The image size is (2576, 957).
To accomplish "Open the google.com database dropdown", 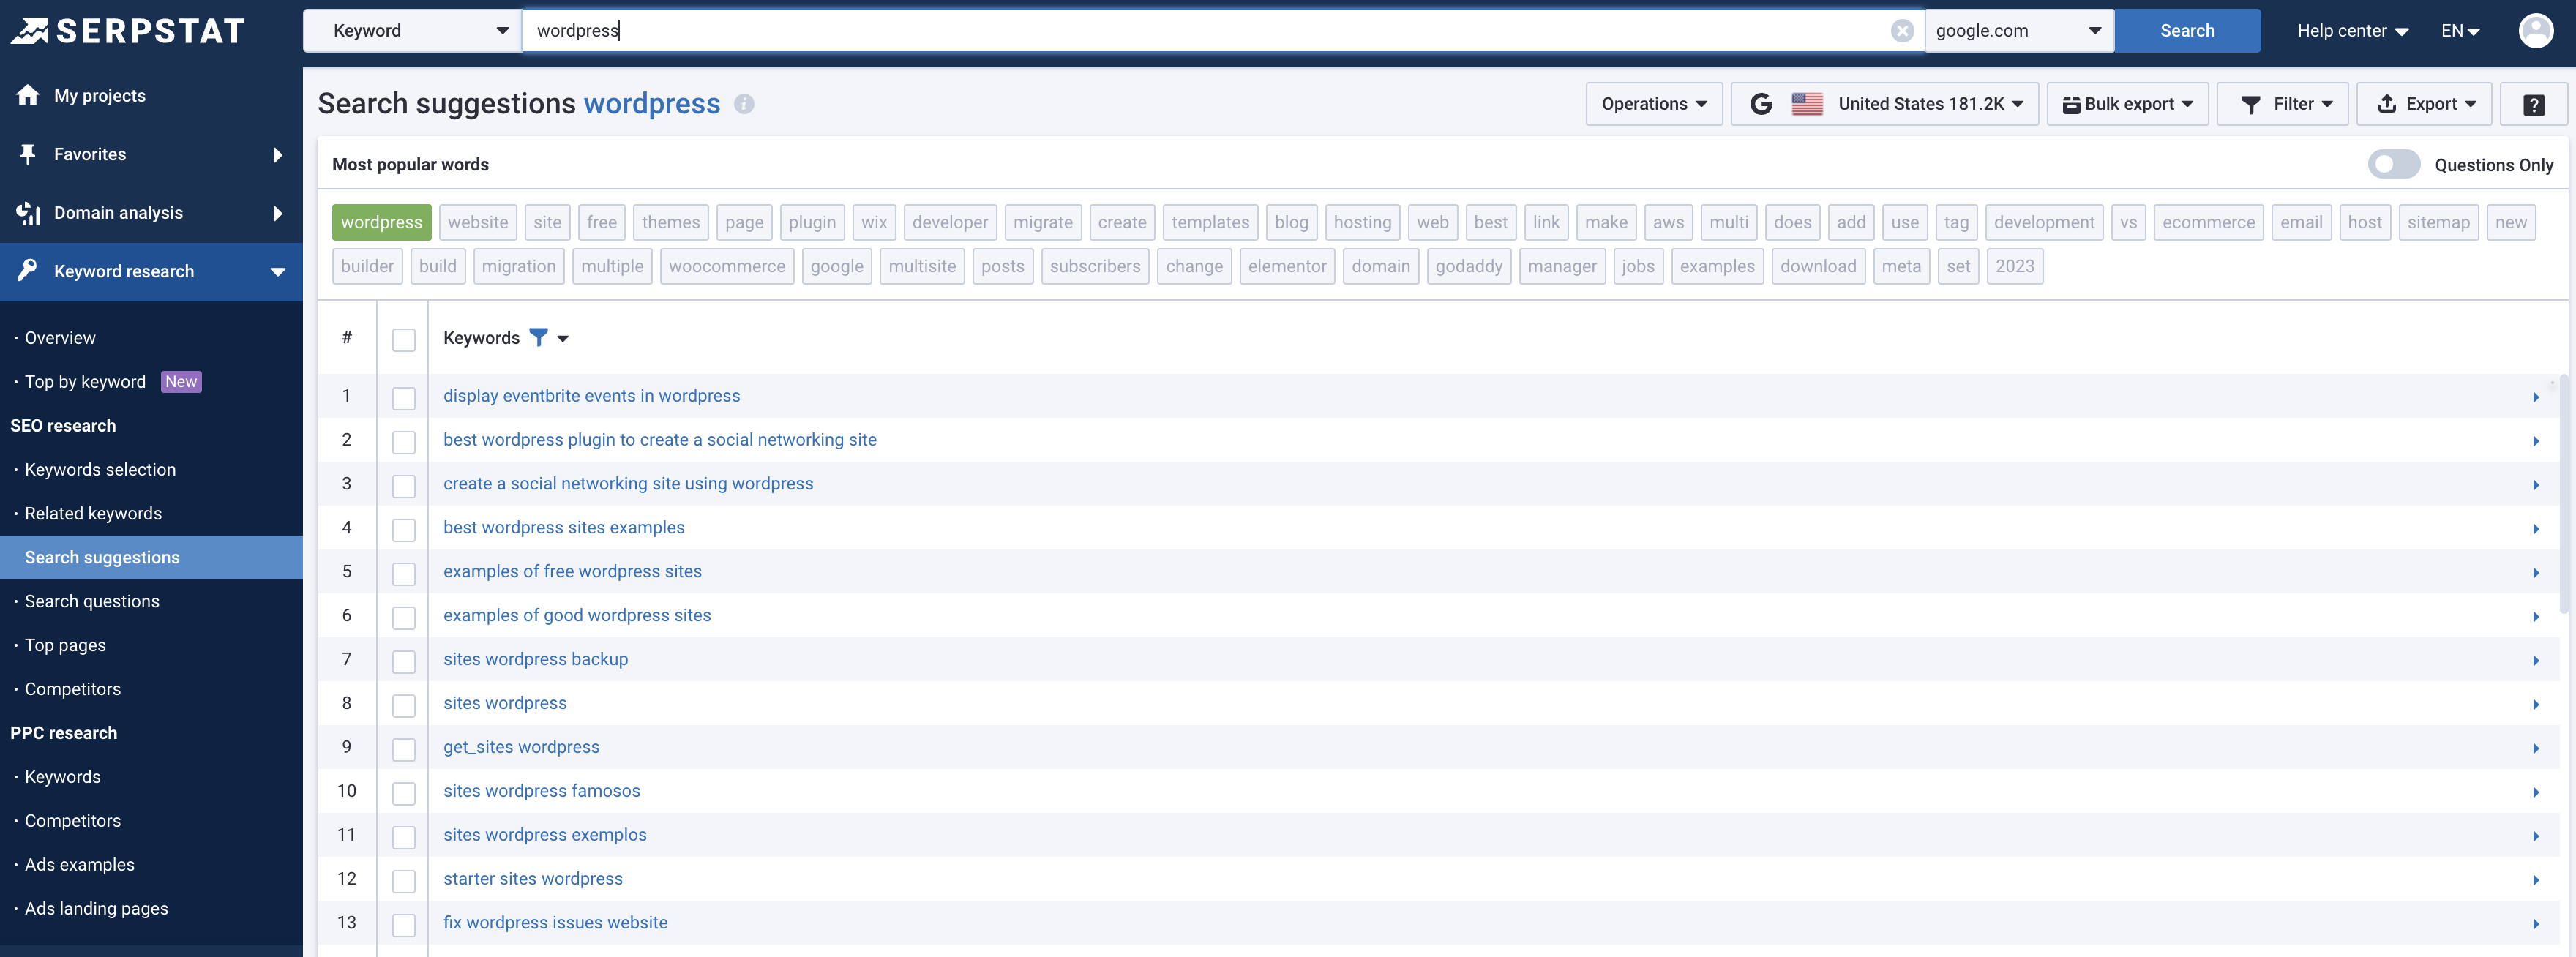I will click(2019, 31).
